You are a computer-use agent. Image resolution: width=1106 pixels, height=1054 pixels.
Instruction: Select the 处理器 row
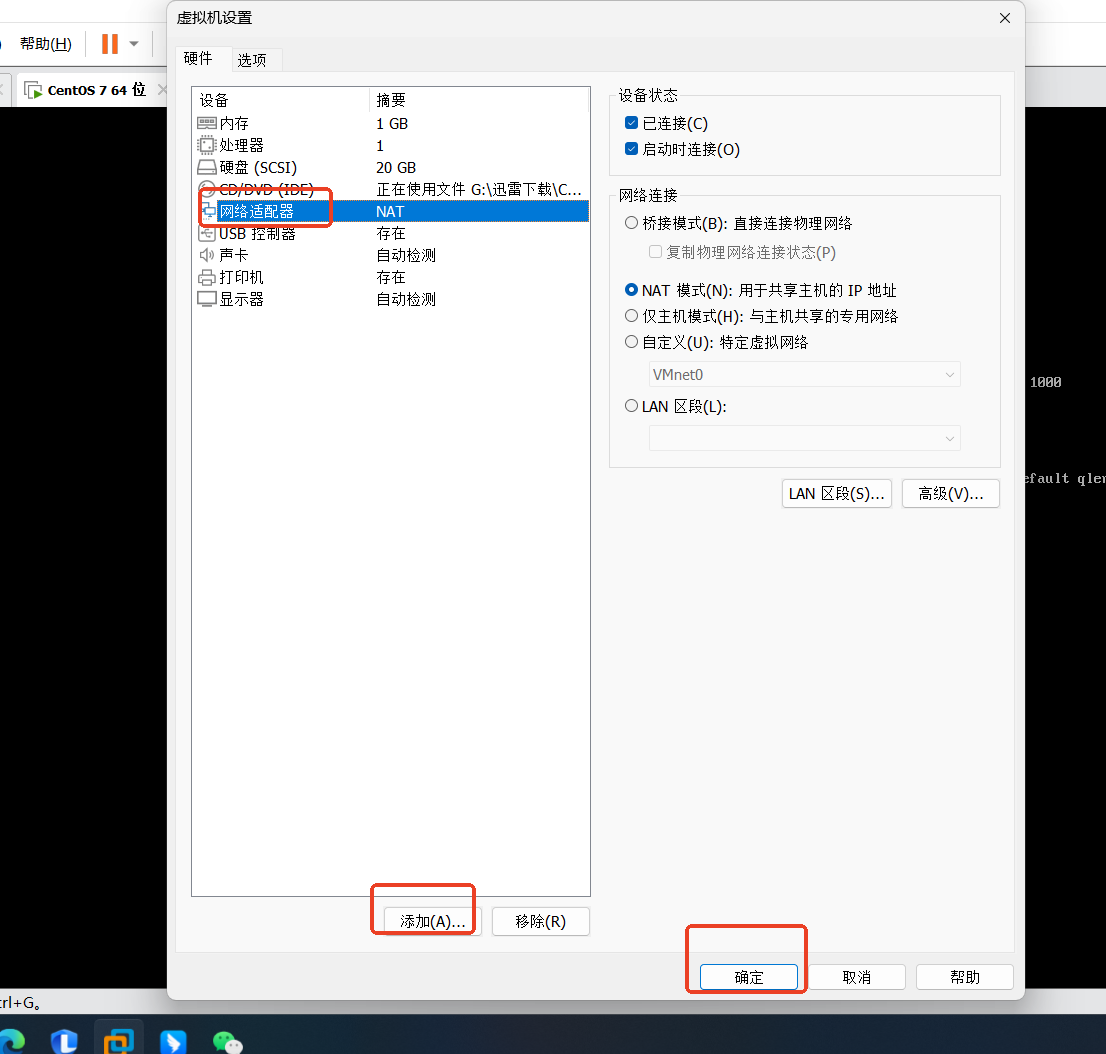coord(391,145)
